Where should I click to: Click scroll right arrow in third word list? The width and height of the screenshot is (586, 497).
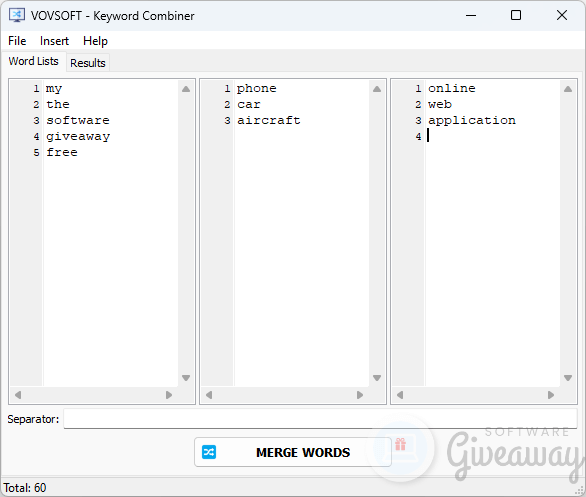[551, 395]
